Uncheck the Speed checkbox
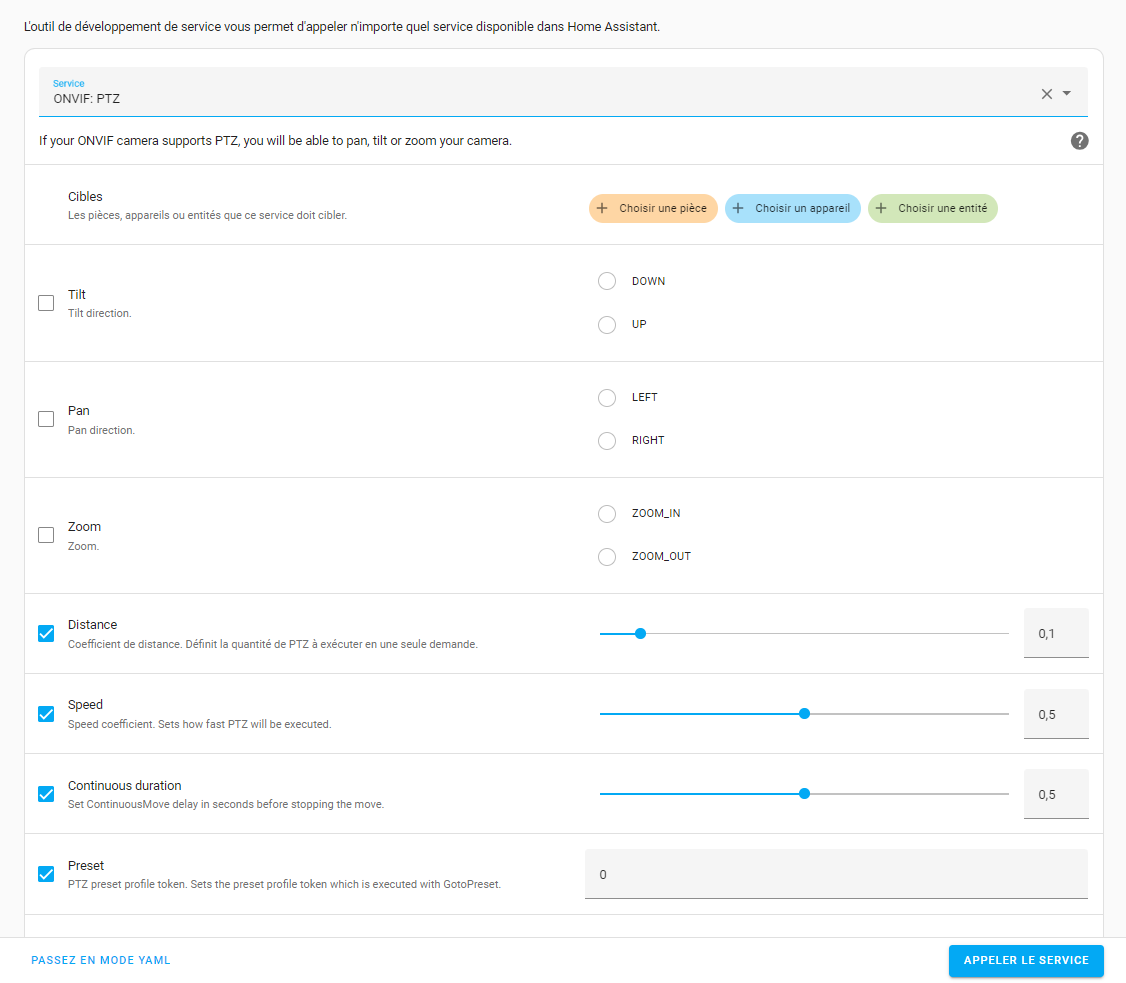The width and height of the screenshot is (1126, 983). (46, 714)
